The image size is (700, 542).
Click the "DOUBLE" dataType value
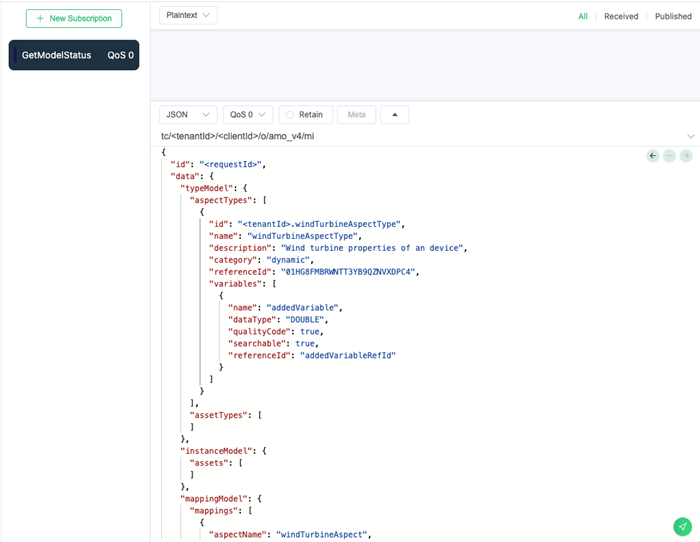[304, 320]
